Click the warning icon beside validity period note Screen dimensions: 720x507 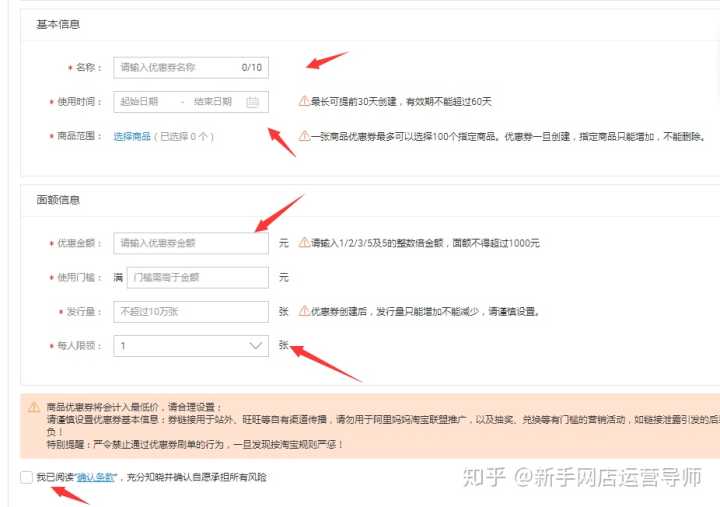[x=304, y=101]
